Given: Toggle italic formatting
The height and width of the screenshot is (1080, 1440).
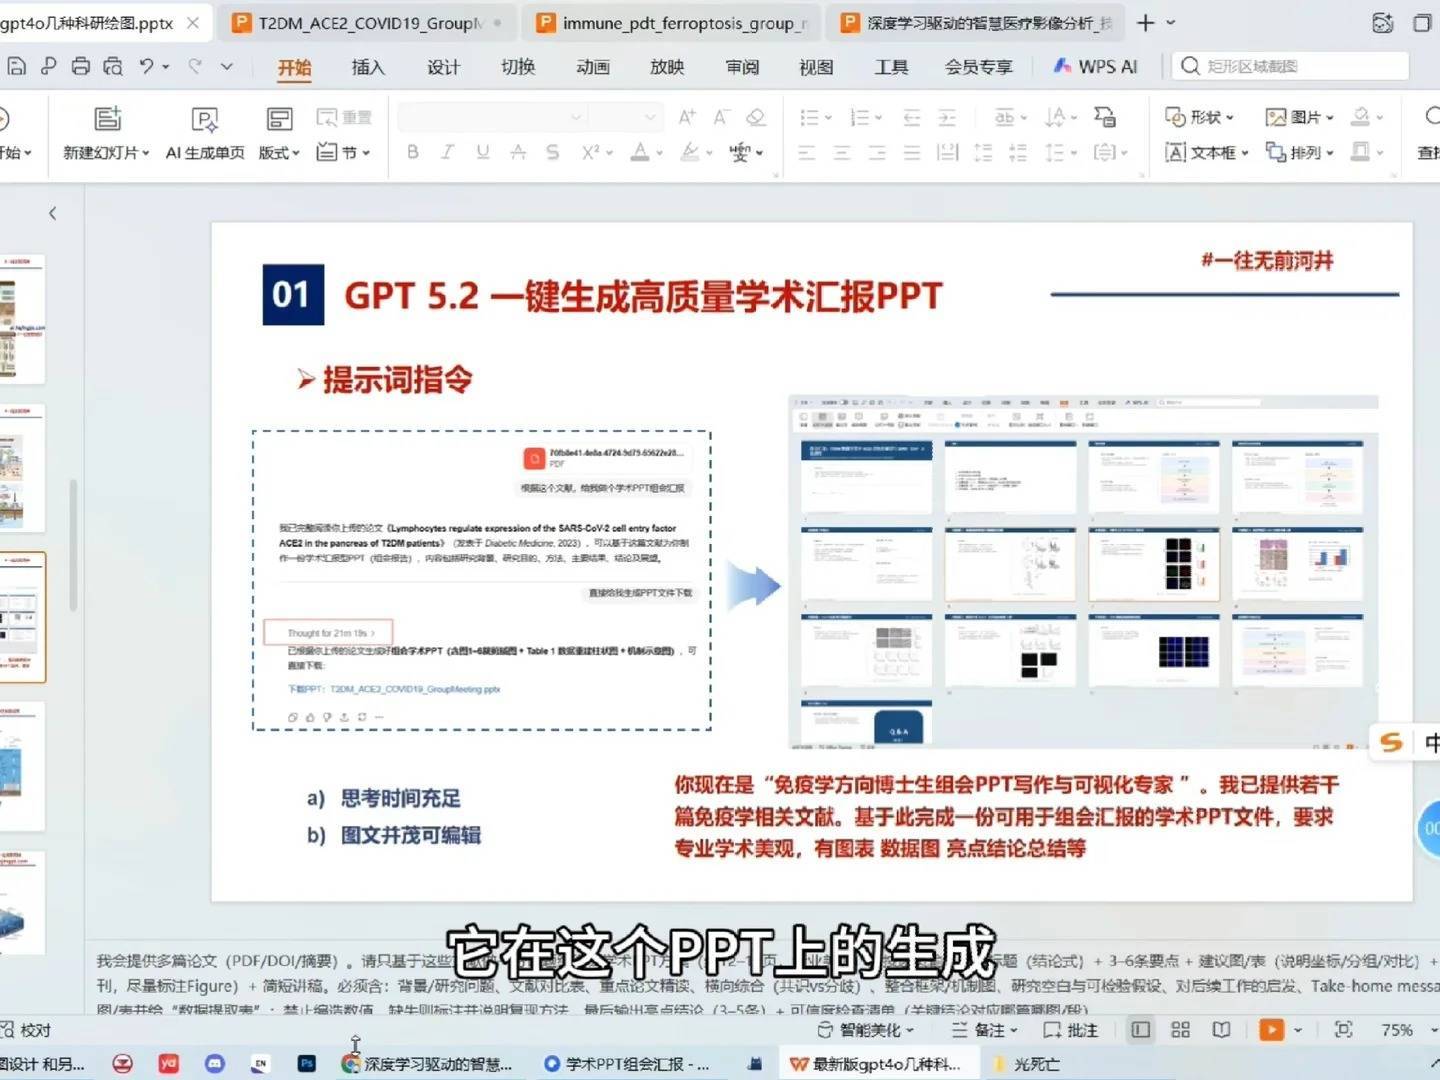Looking at the screenshot, I should point(446,152).
